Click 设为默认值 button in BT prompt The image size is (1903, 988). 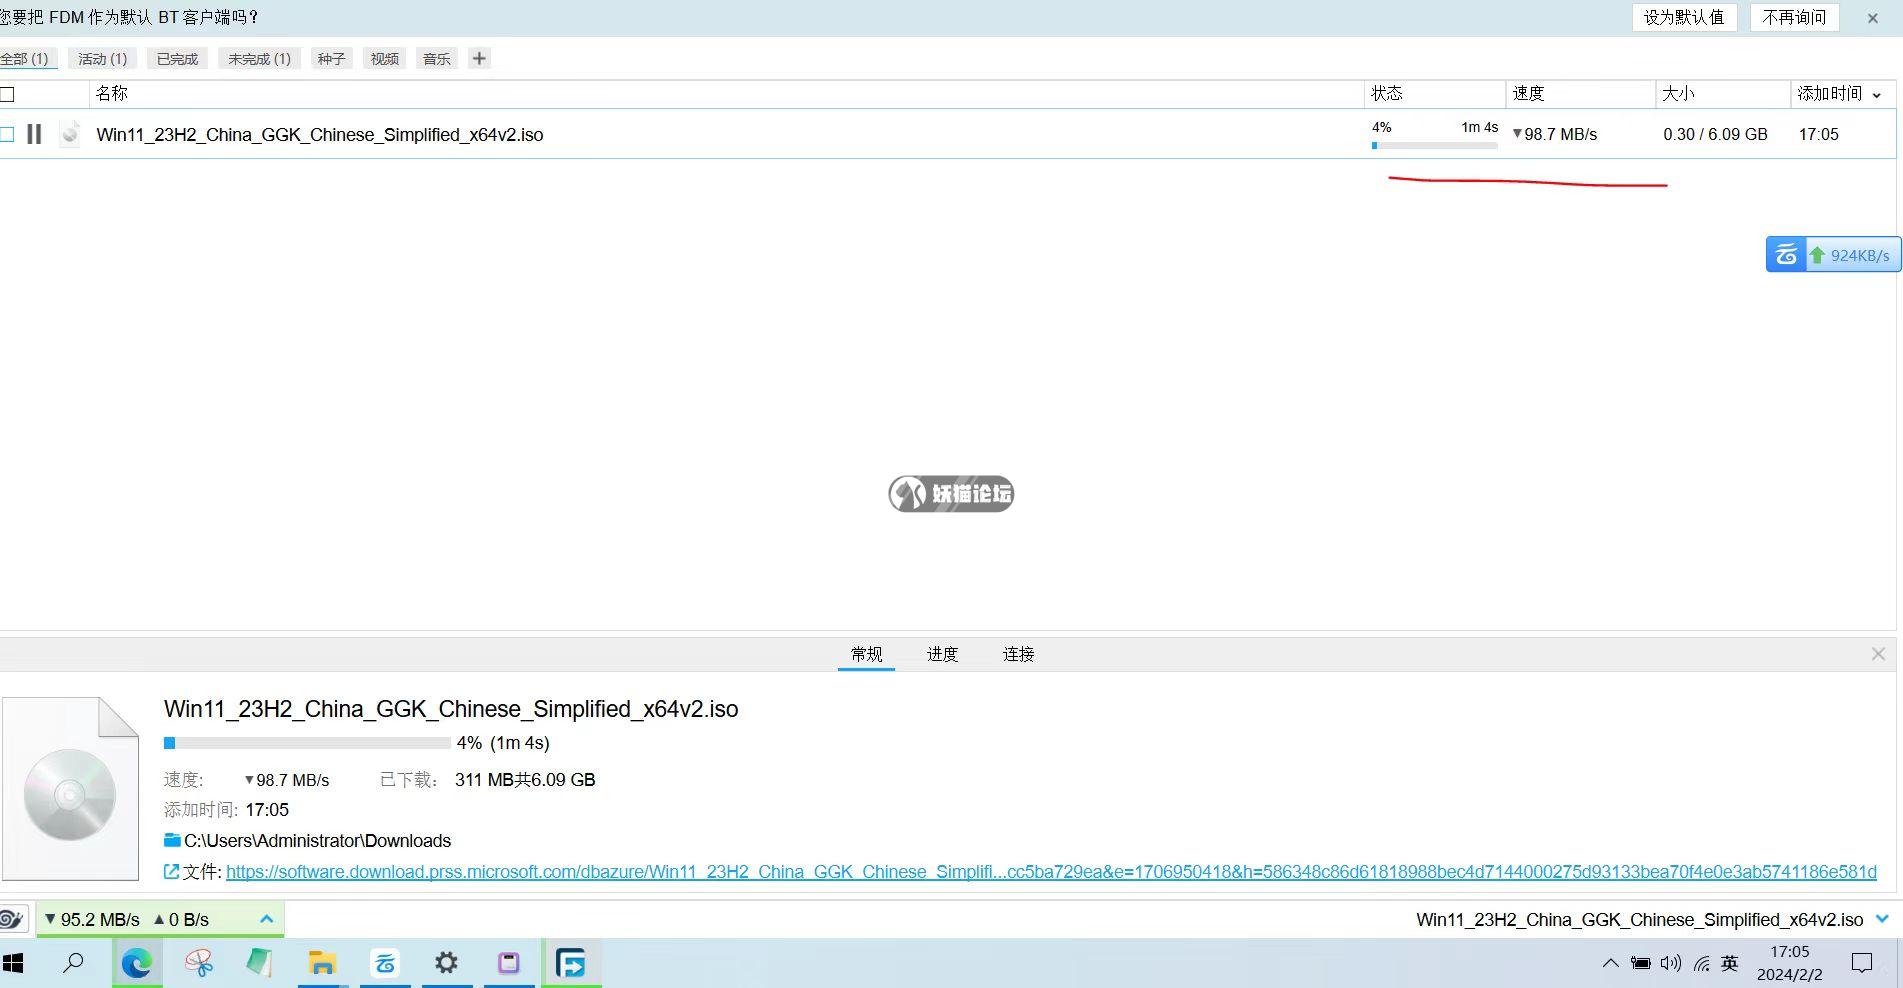[x=1684, y=17]
